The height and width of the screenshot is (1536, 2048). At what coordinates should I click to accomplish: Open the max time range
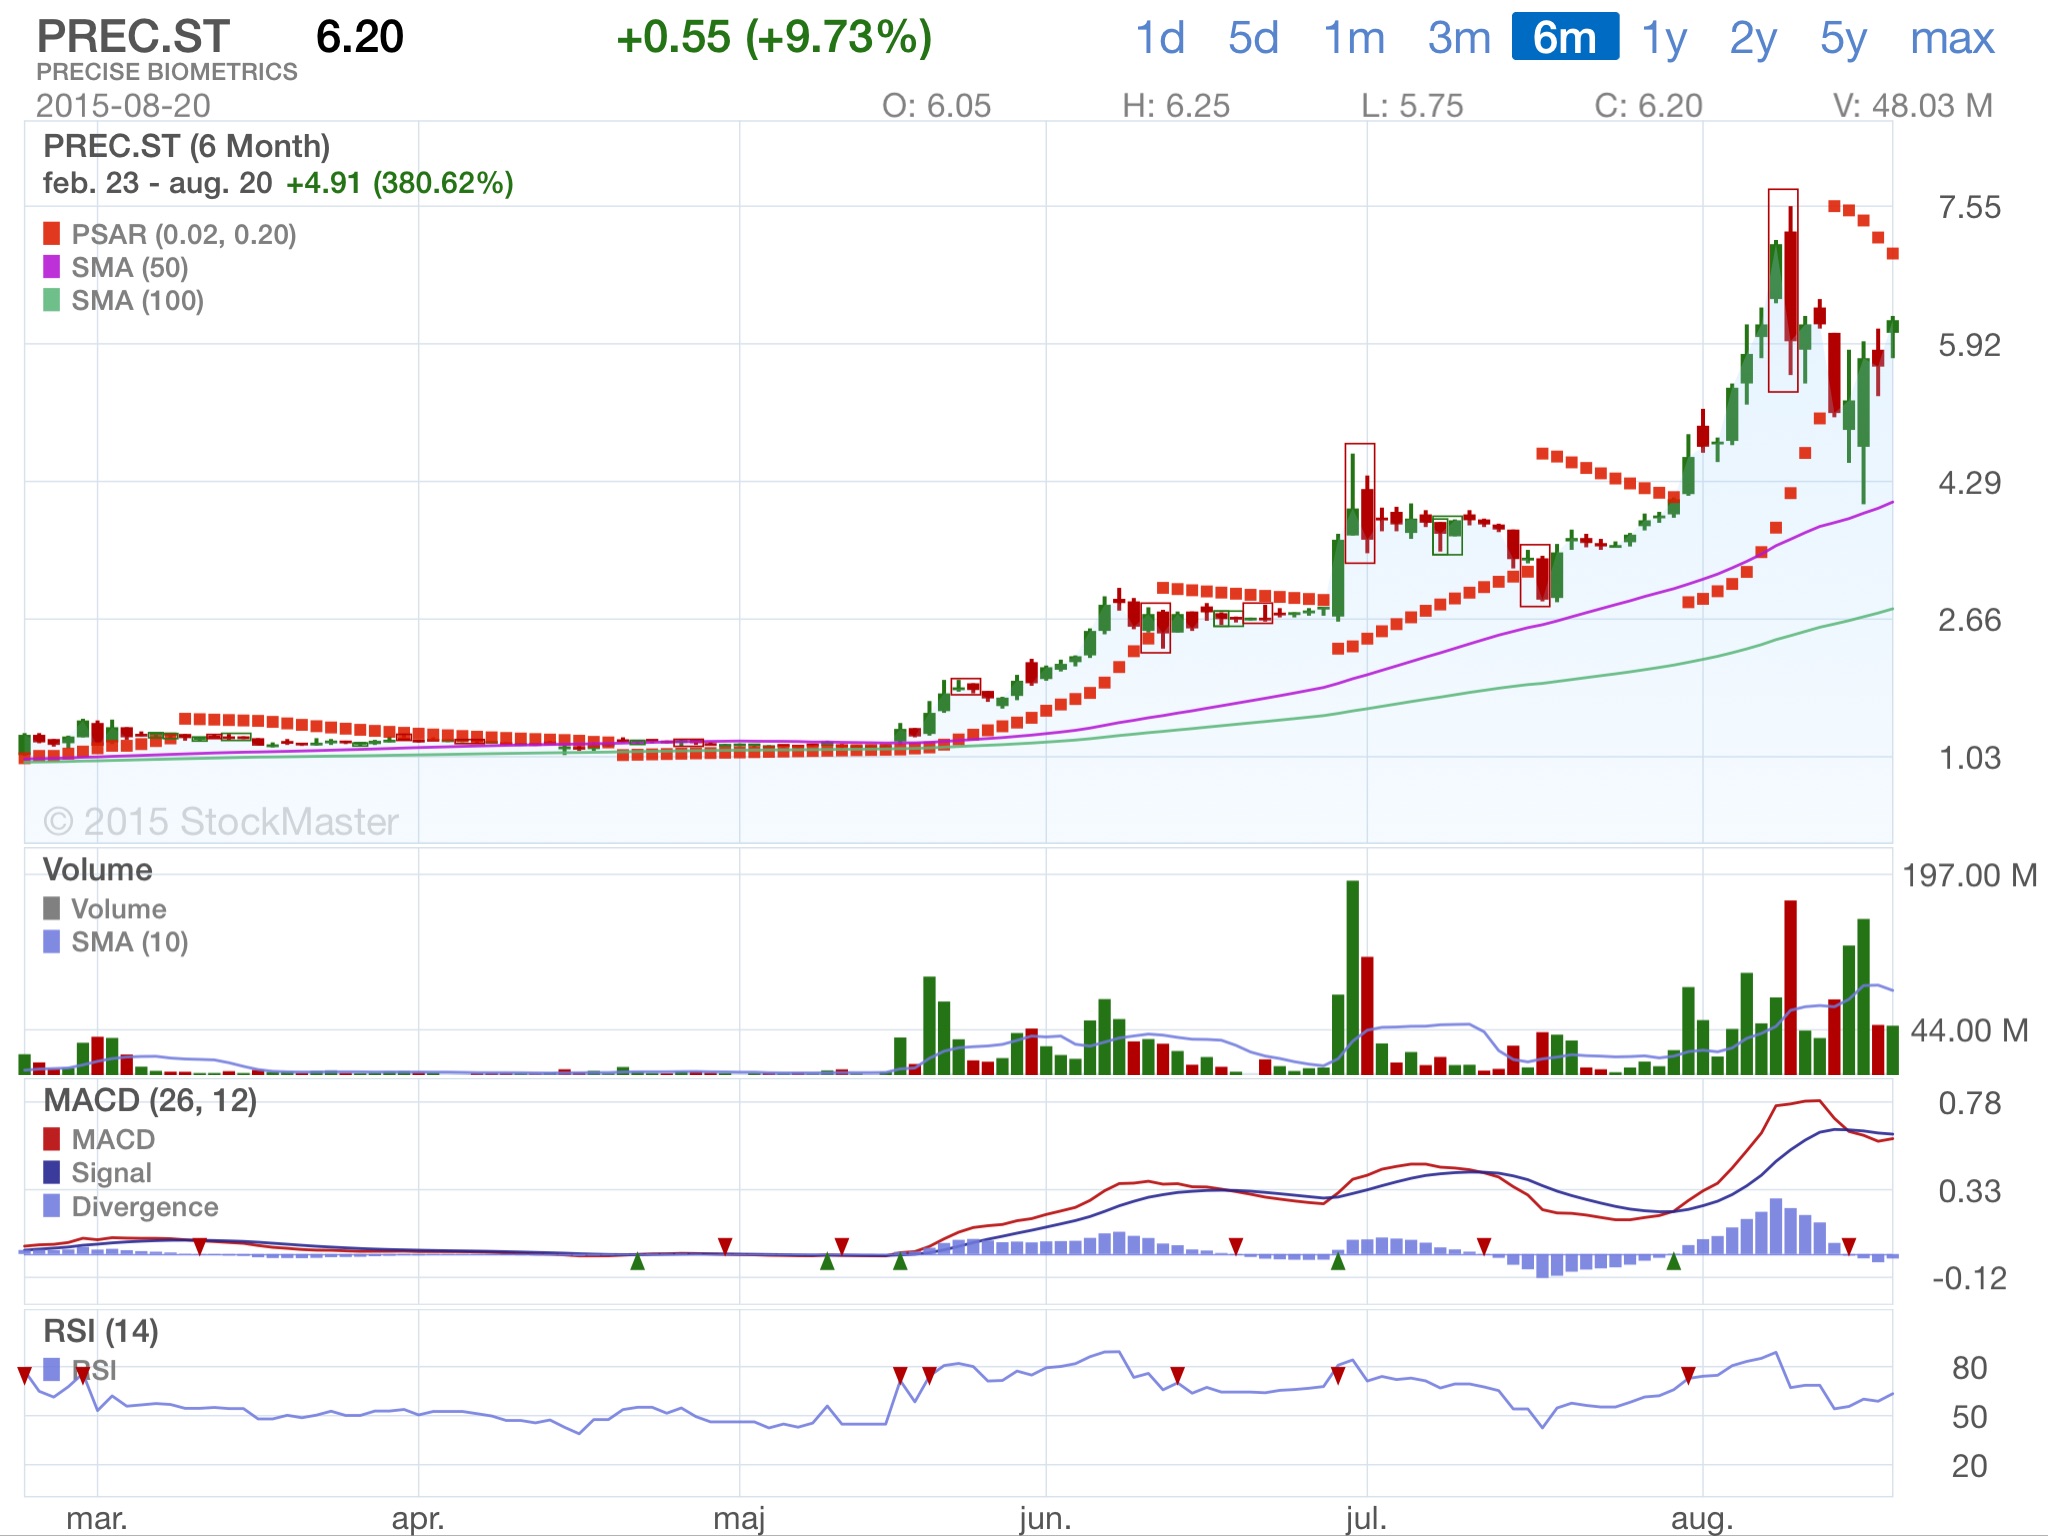point(1952,38)
